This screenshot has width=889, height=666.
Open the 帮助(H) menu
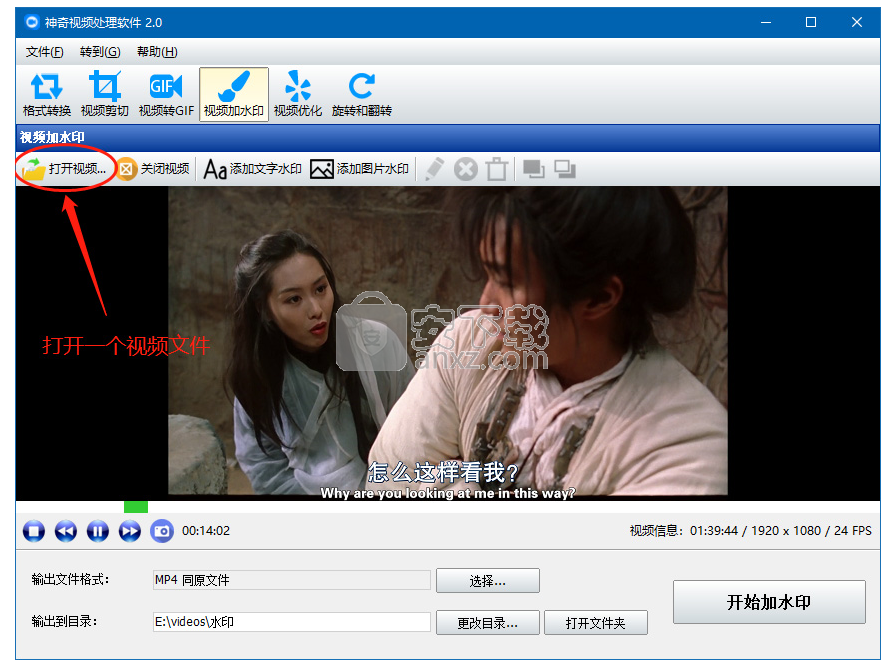point(157,52)
